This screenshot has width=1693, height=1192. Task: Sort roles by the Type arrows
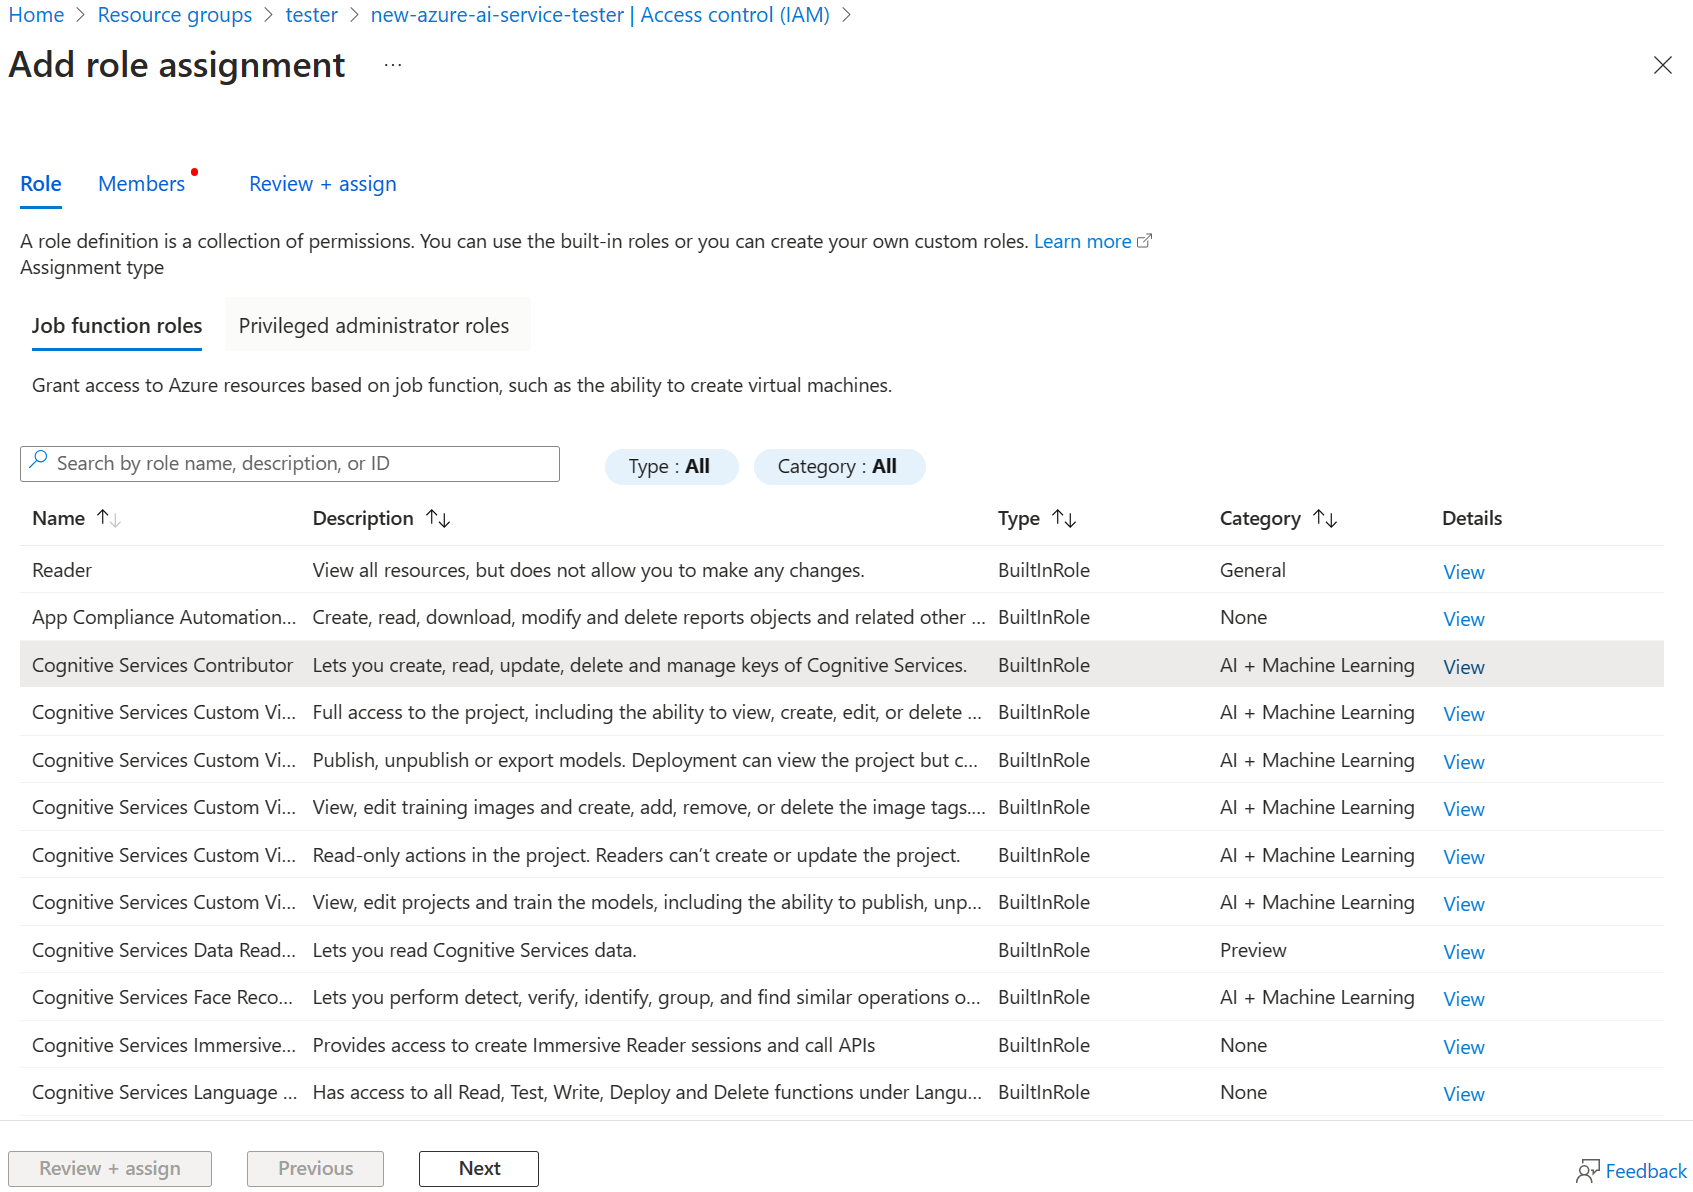pos(1064,518)
